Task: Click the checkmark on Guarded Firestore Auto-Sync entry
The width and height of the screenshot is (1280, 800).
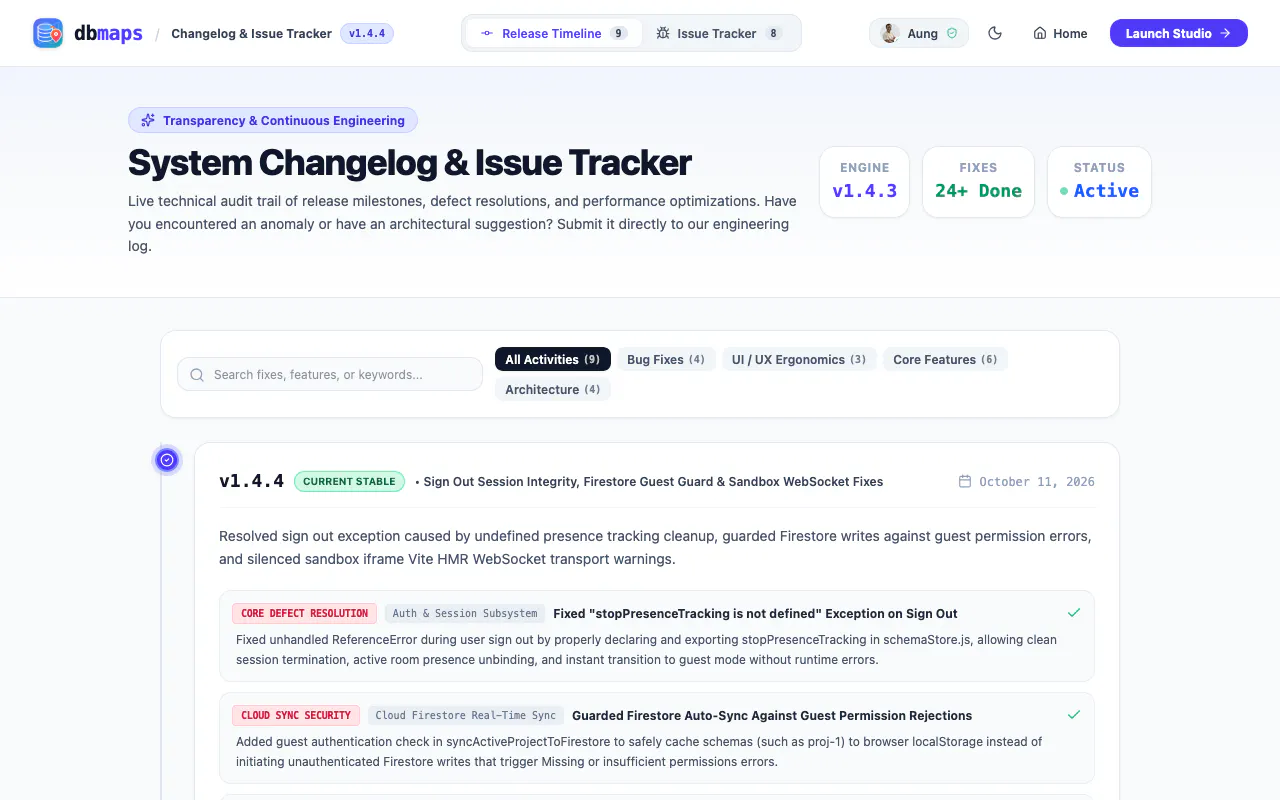Action: (x=1074, y=715)
